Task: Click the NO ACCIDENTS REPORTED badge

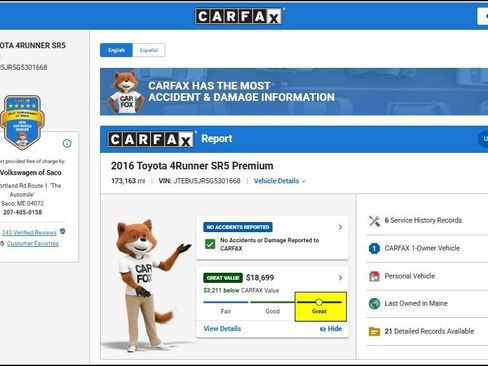Action: 238,227
